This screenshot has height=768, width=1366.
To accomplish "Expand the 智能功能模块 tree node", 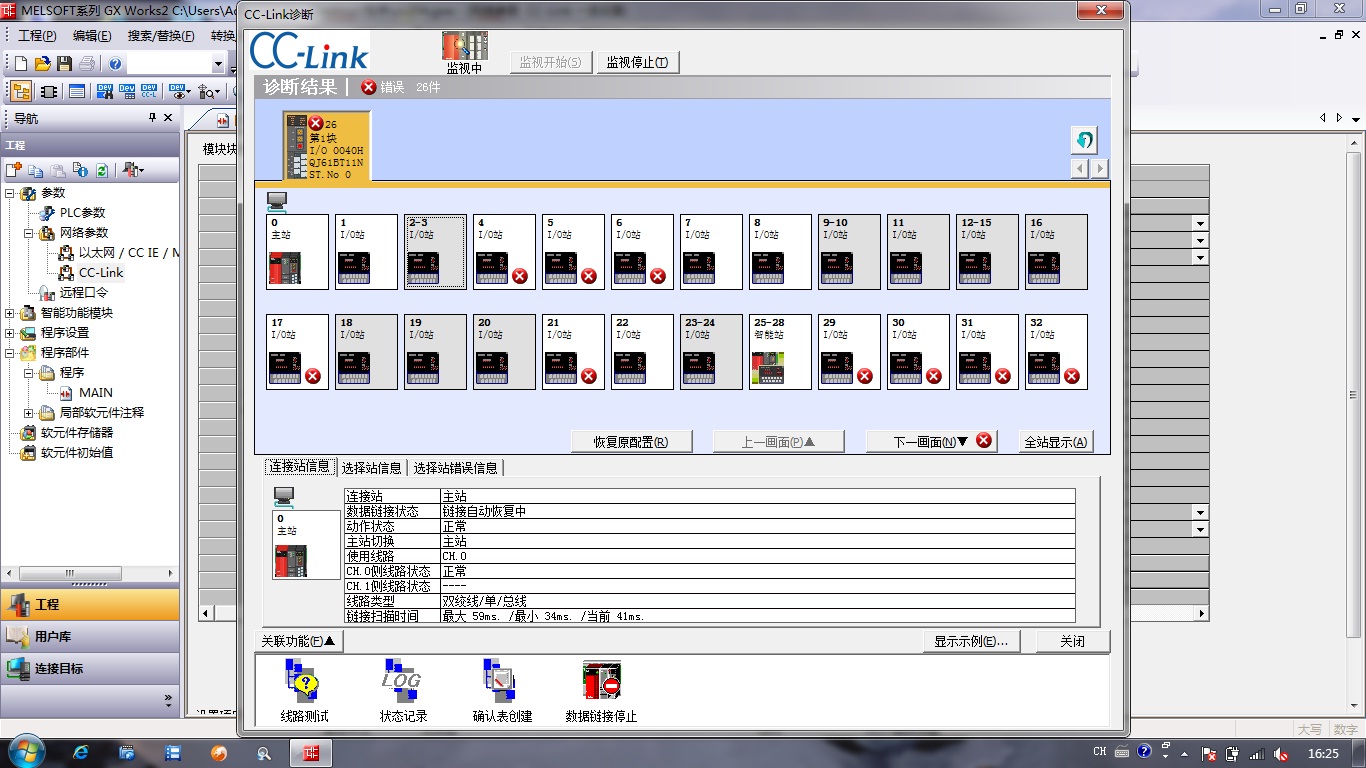I will point(10,313).
